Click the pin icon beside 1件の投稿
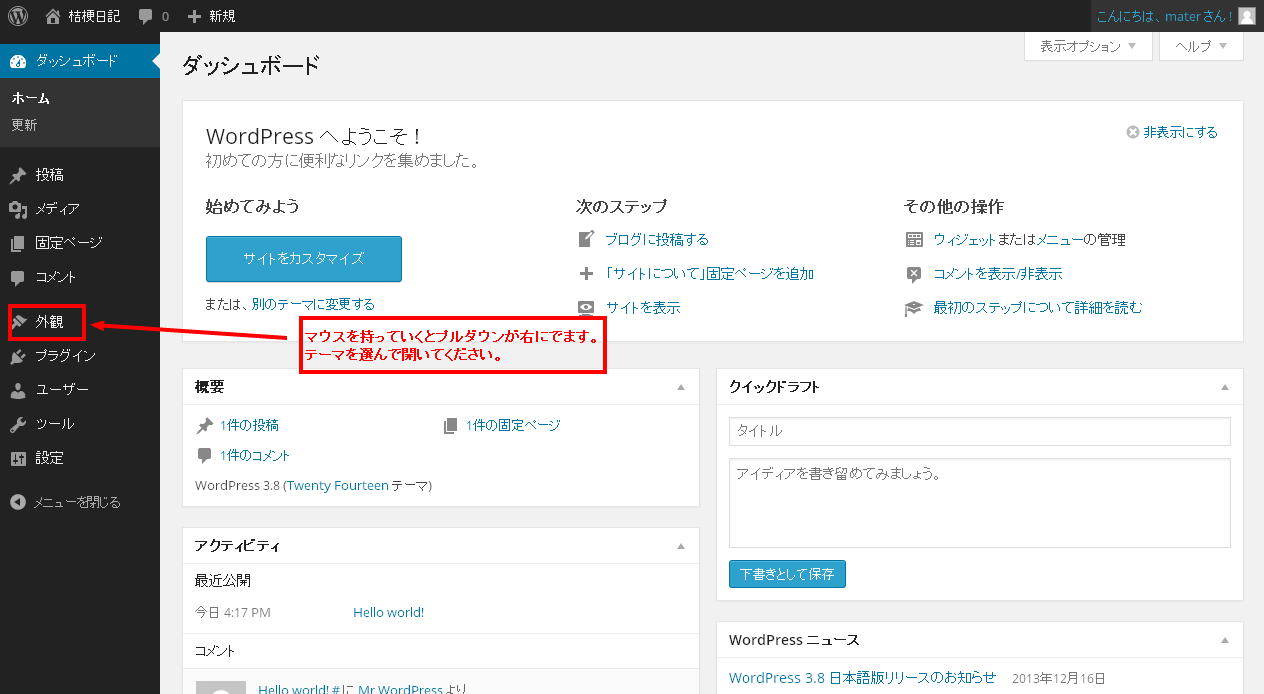Image resolution: width=1264 pixels, height=694 pixels. coord(205,425)
